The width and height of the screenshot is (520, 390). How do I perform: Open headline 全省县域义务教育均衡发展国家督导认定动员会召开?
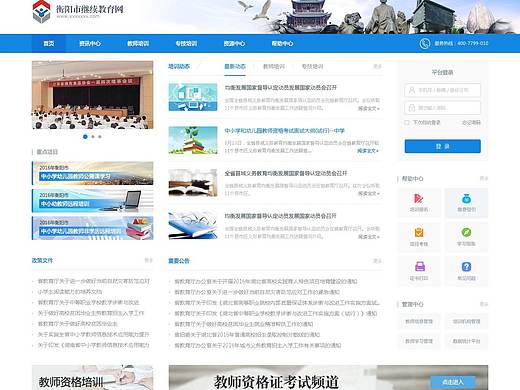point(286,173)
